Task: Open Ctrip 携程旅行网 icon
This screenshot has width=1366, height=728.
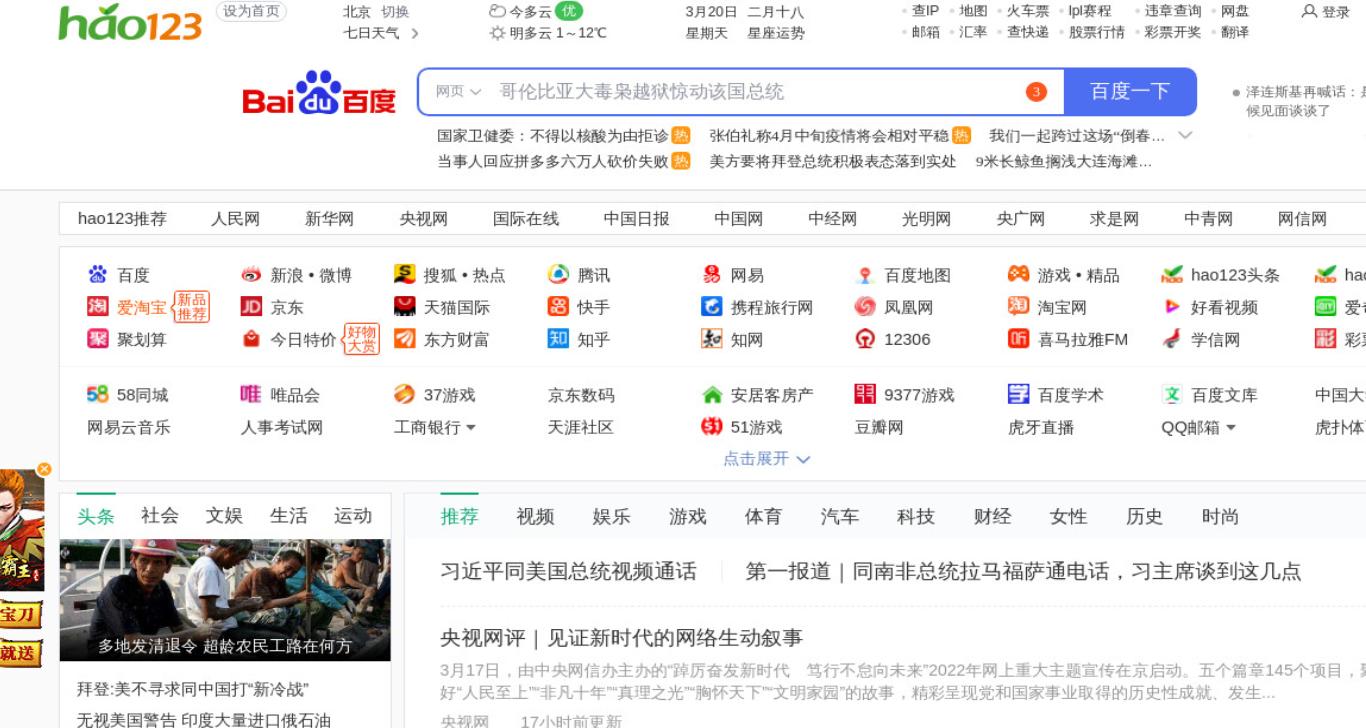Action: point(711,307)
